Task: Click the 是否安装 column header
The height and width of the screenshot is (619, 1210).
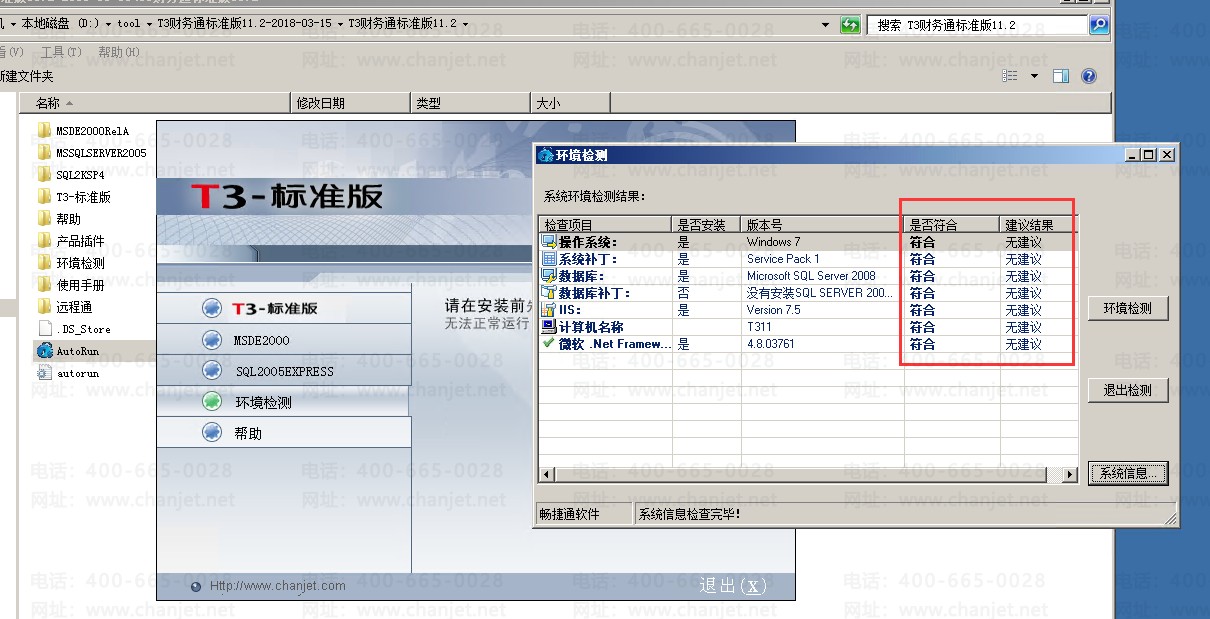Action: [x=706, y=225]
